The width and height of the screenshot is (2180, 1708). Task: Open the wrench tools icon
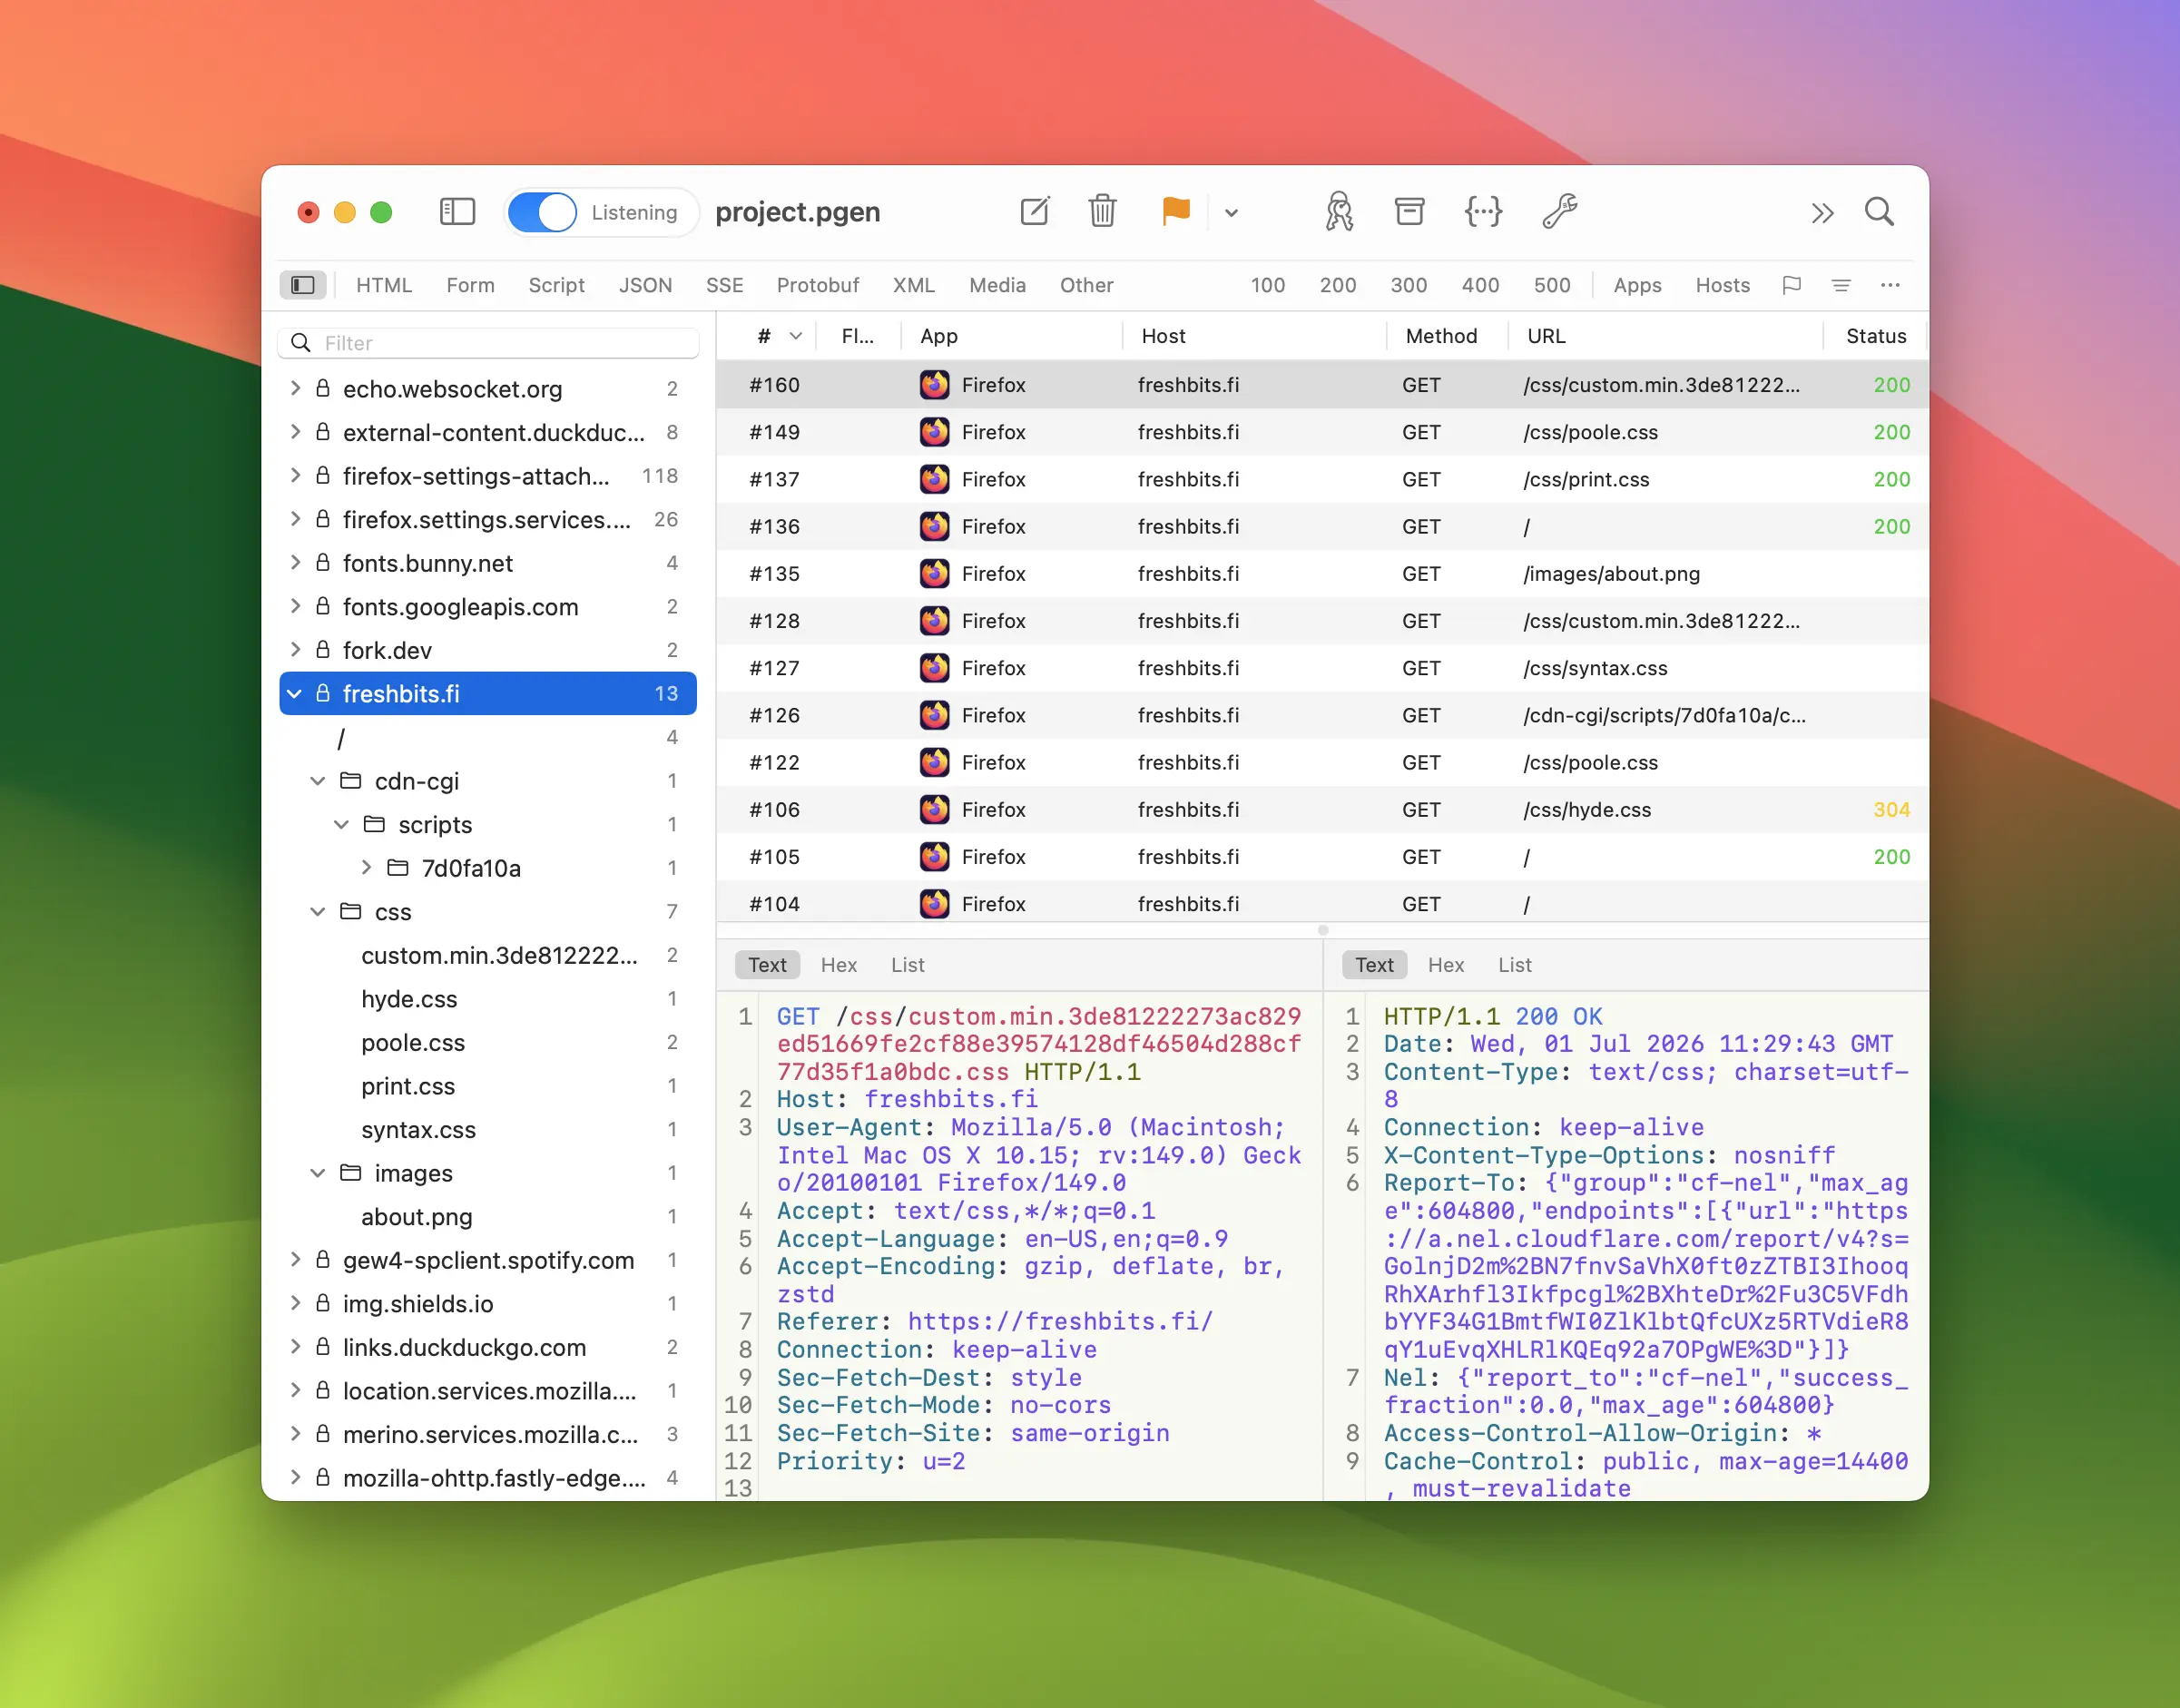tap(1559, 212)
